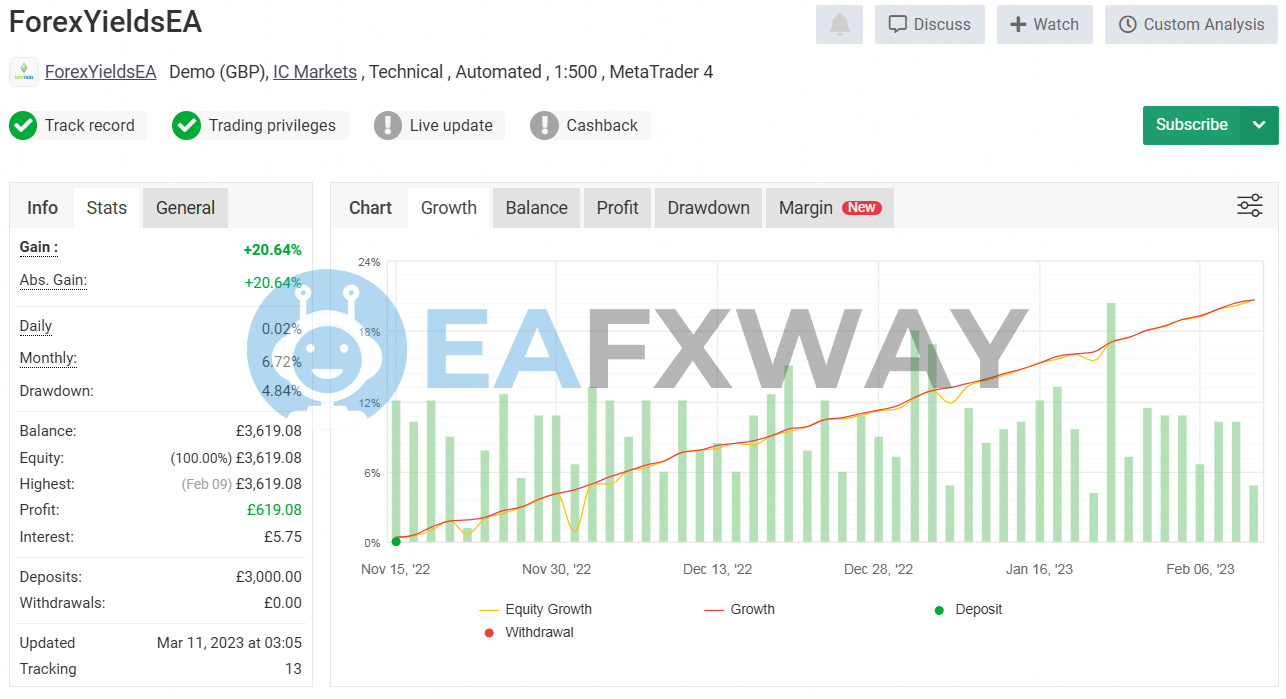The width and height of the screenshot is (1286, 699).
Task: Click the green deposit marker on chart
Action: [x=396, y=542]
